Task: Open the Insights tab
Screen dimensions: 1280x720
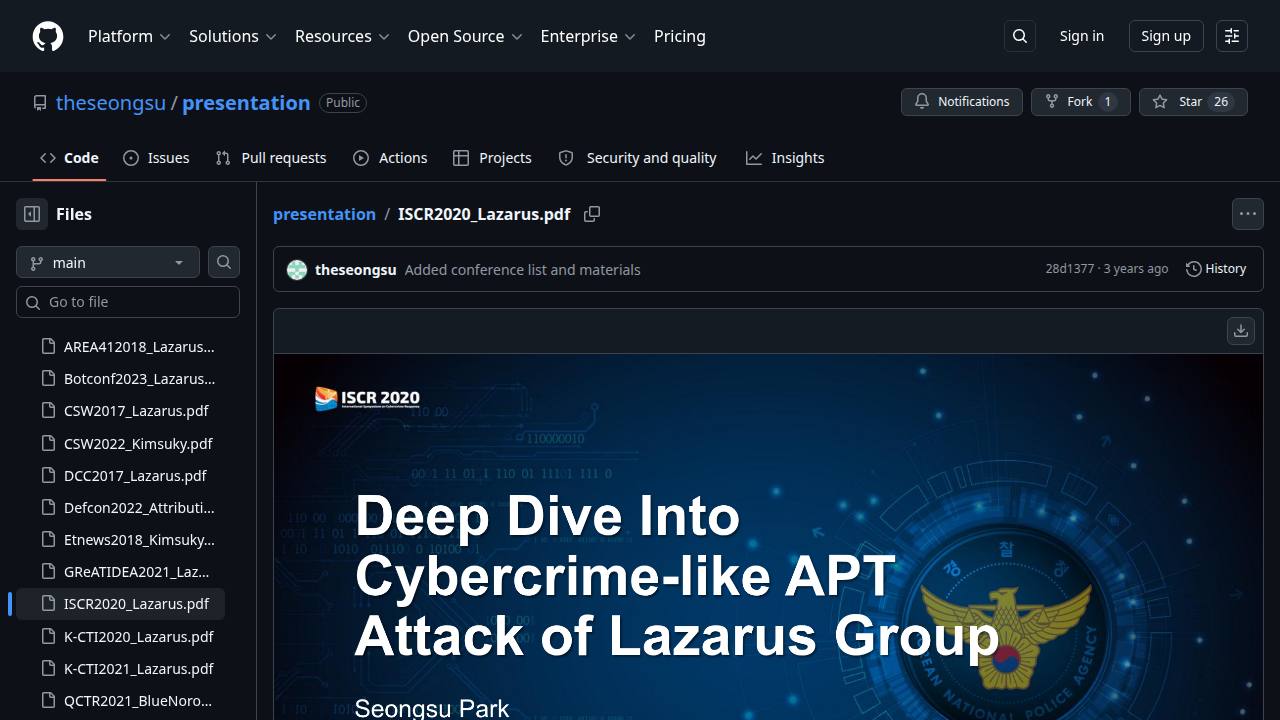Action: point(785,158)
